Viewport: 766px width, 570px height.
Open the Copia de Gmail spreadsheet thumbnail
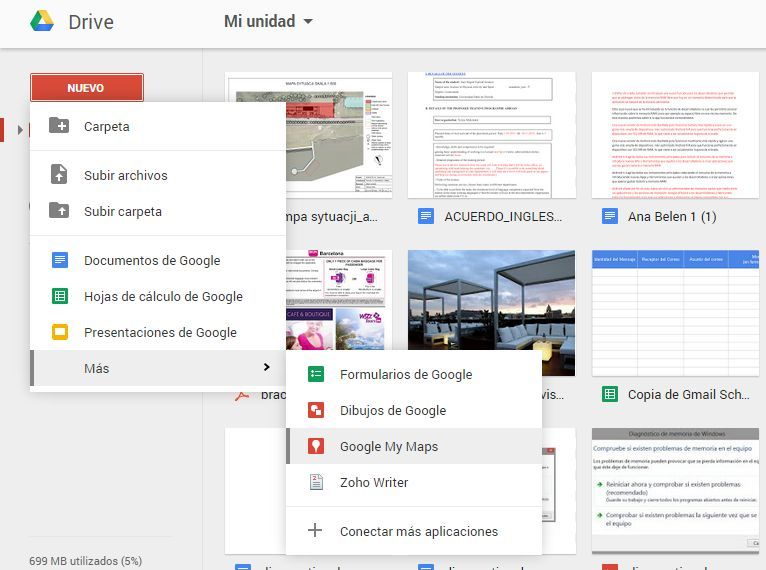click(x=676, y=313)
